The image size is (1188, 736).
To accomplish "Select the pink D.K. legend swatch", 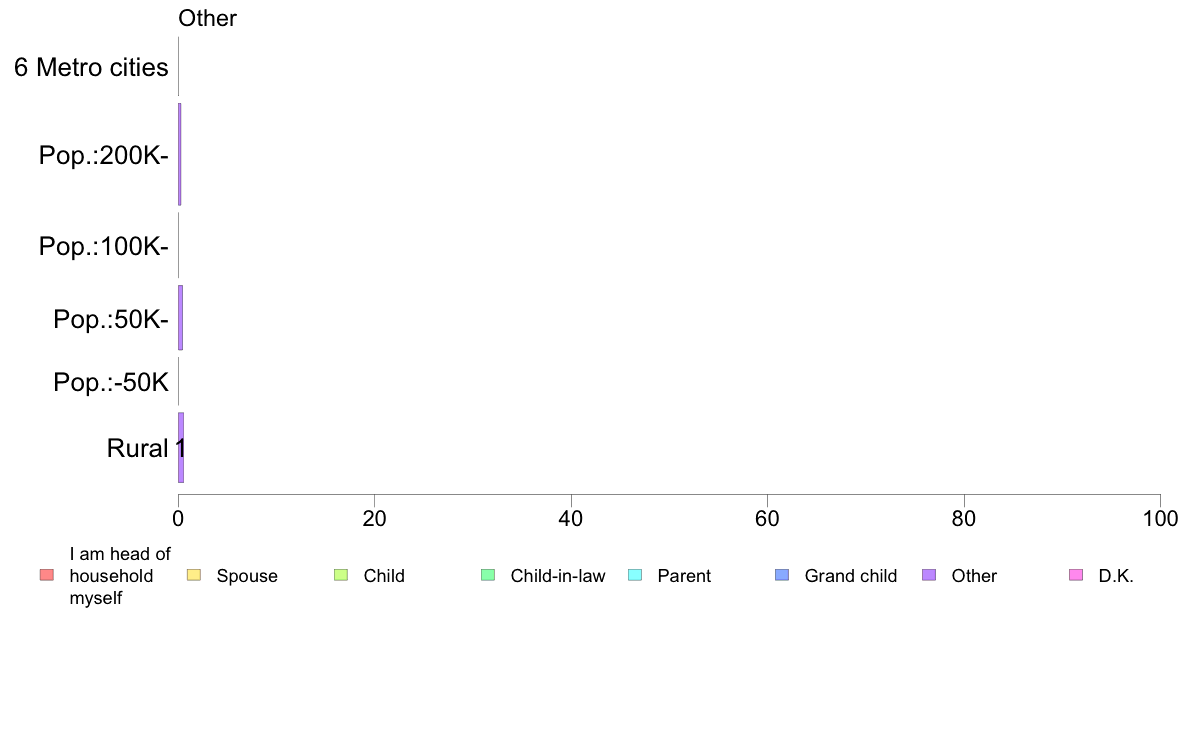I will [1076, 575].
